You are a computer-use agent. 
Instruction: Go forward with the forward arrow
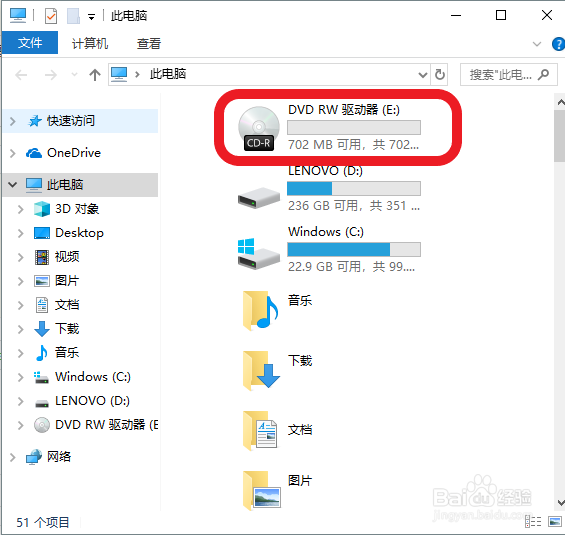coord(51,75)
